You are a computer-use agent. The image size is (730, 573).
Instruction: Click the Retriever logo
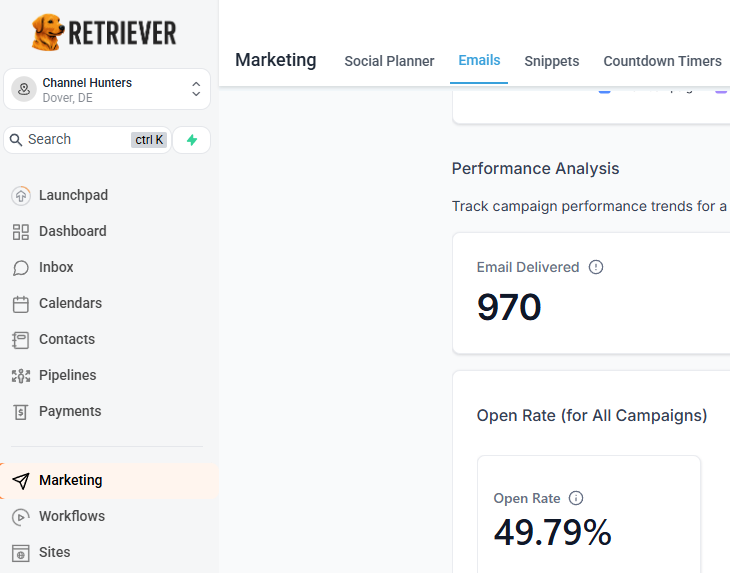pyautogui.click(x=104, y=33)
